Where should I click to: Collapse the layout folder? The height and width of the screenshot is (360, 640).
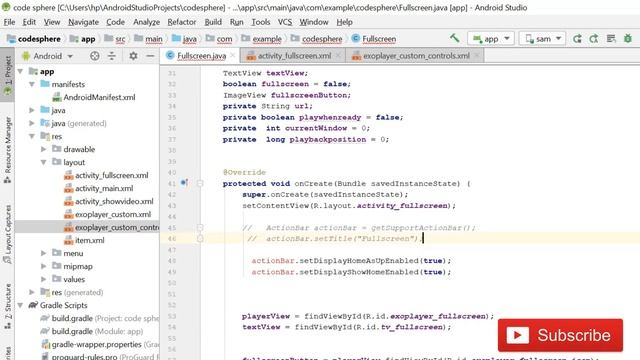[44, 162]
